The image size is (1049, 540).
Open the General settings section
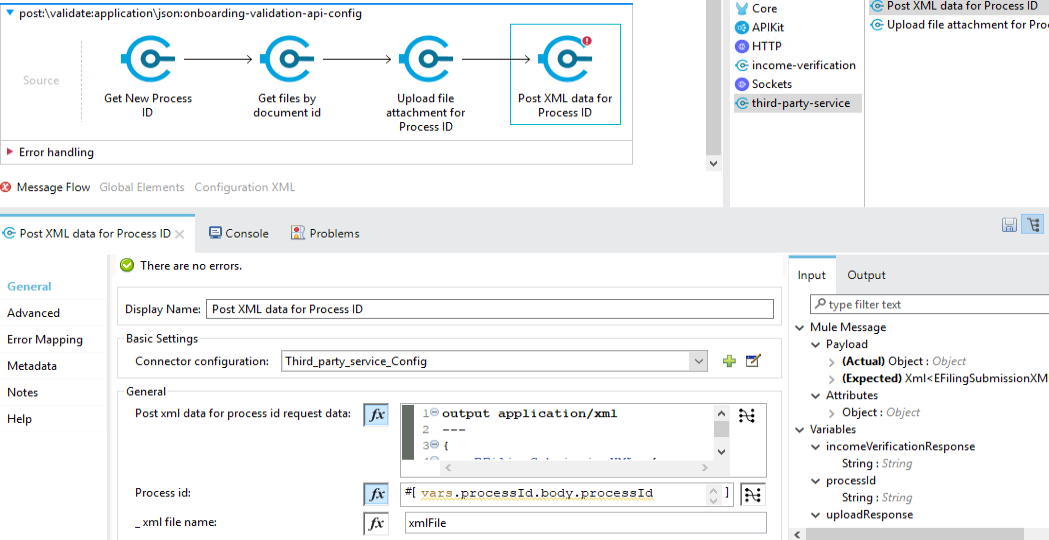click(x=29, y=286)
